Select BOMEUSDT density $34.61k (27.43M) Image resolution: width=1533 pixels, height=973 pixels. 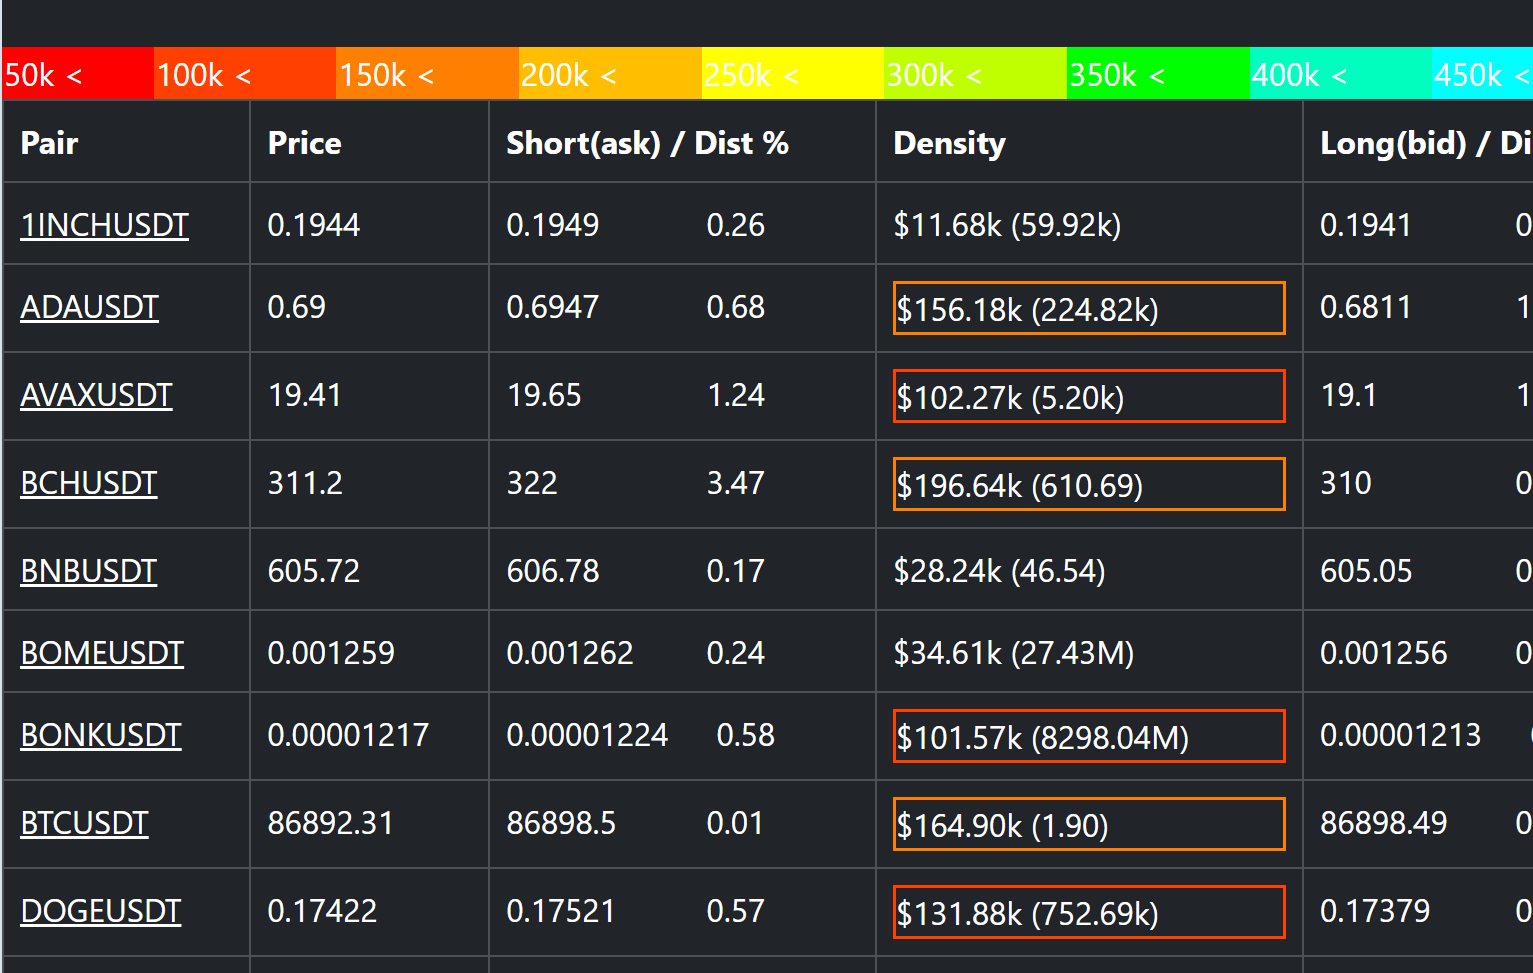[x=1014, y=653]
